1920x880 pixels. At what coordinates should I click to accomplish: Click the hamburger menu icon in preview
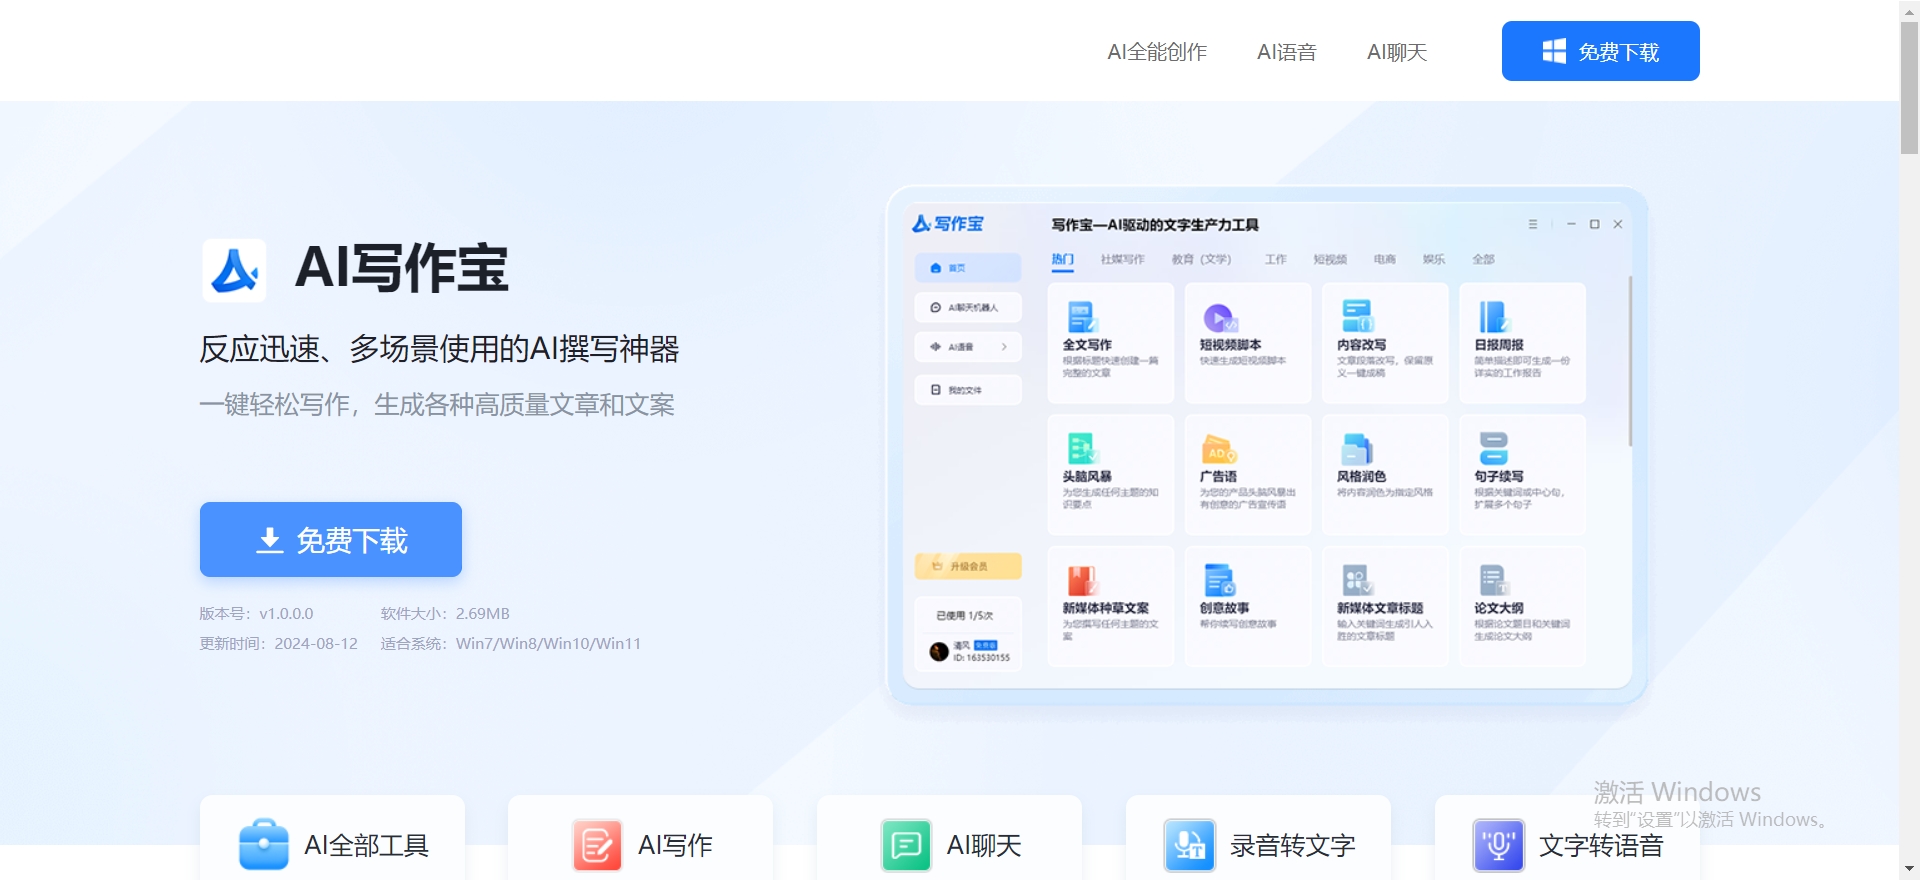pyautogui.click(x=1532, y=224)
